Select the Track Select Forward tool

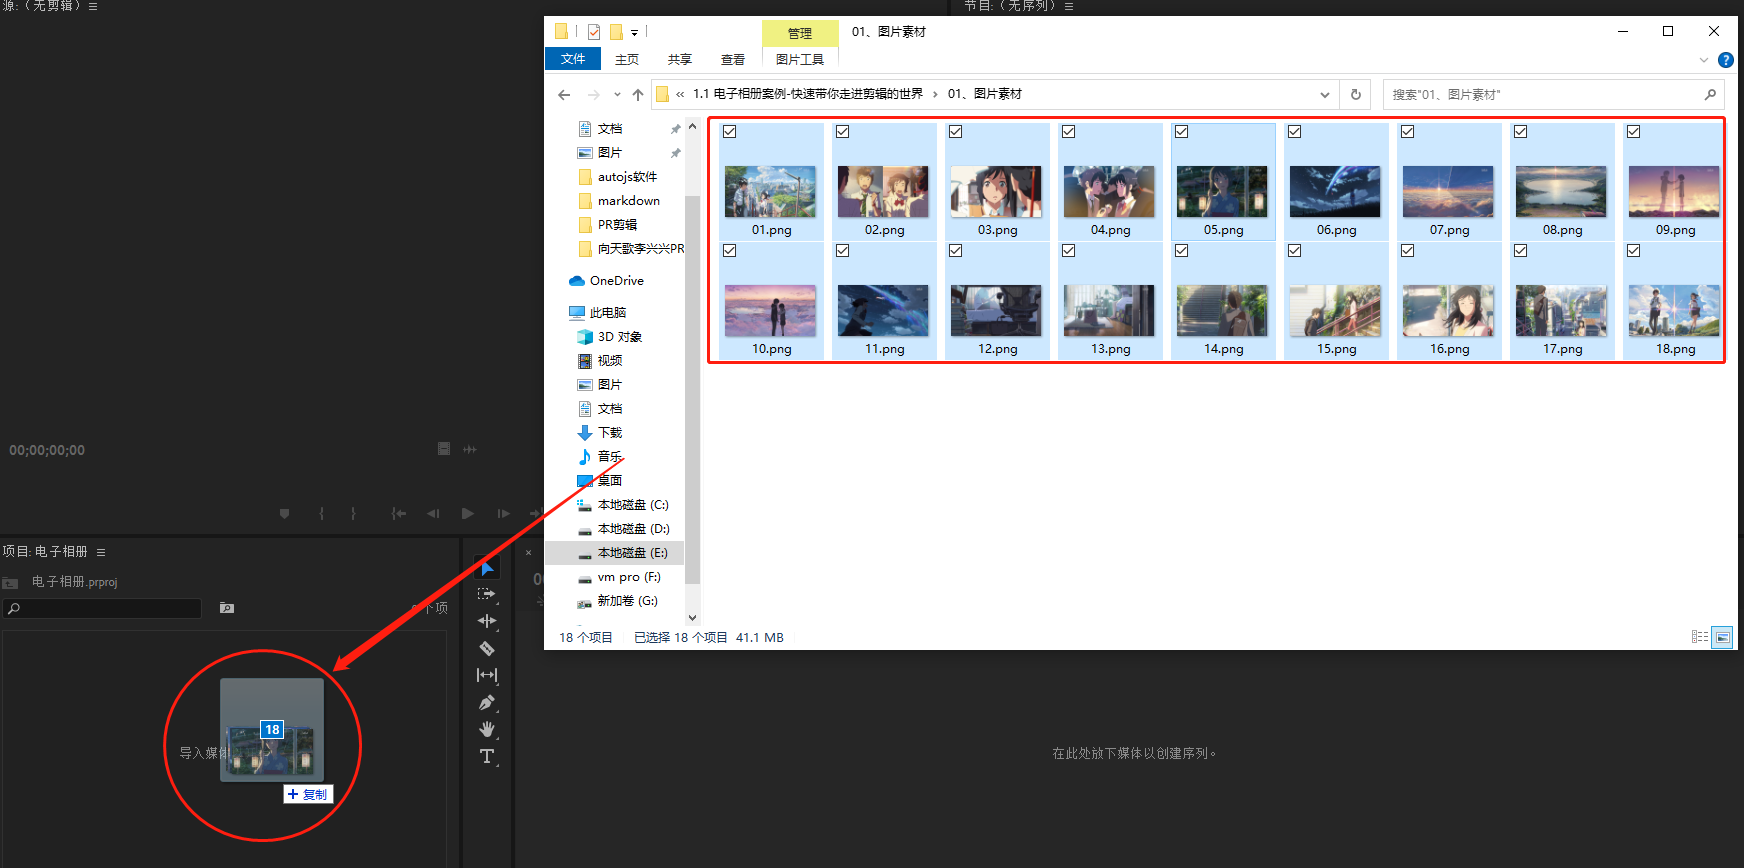point(487,594)
